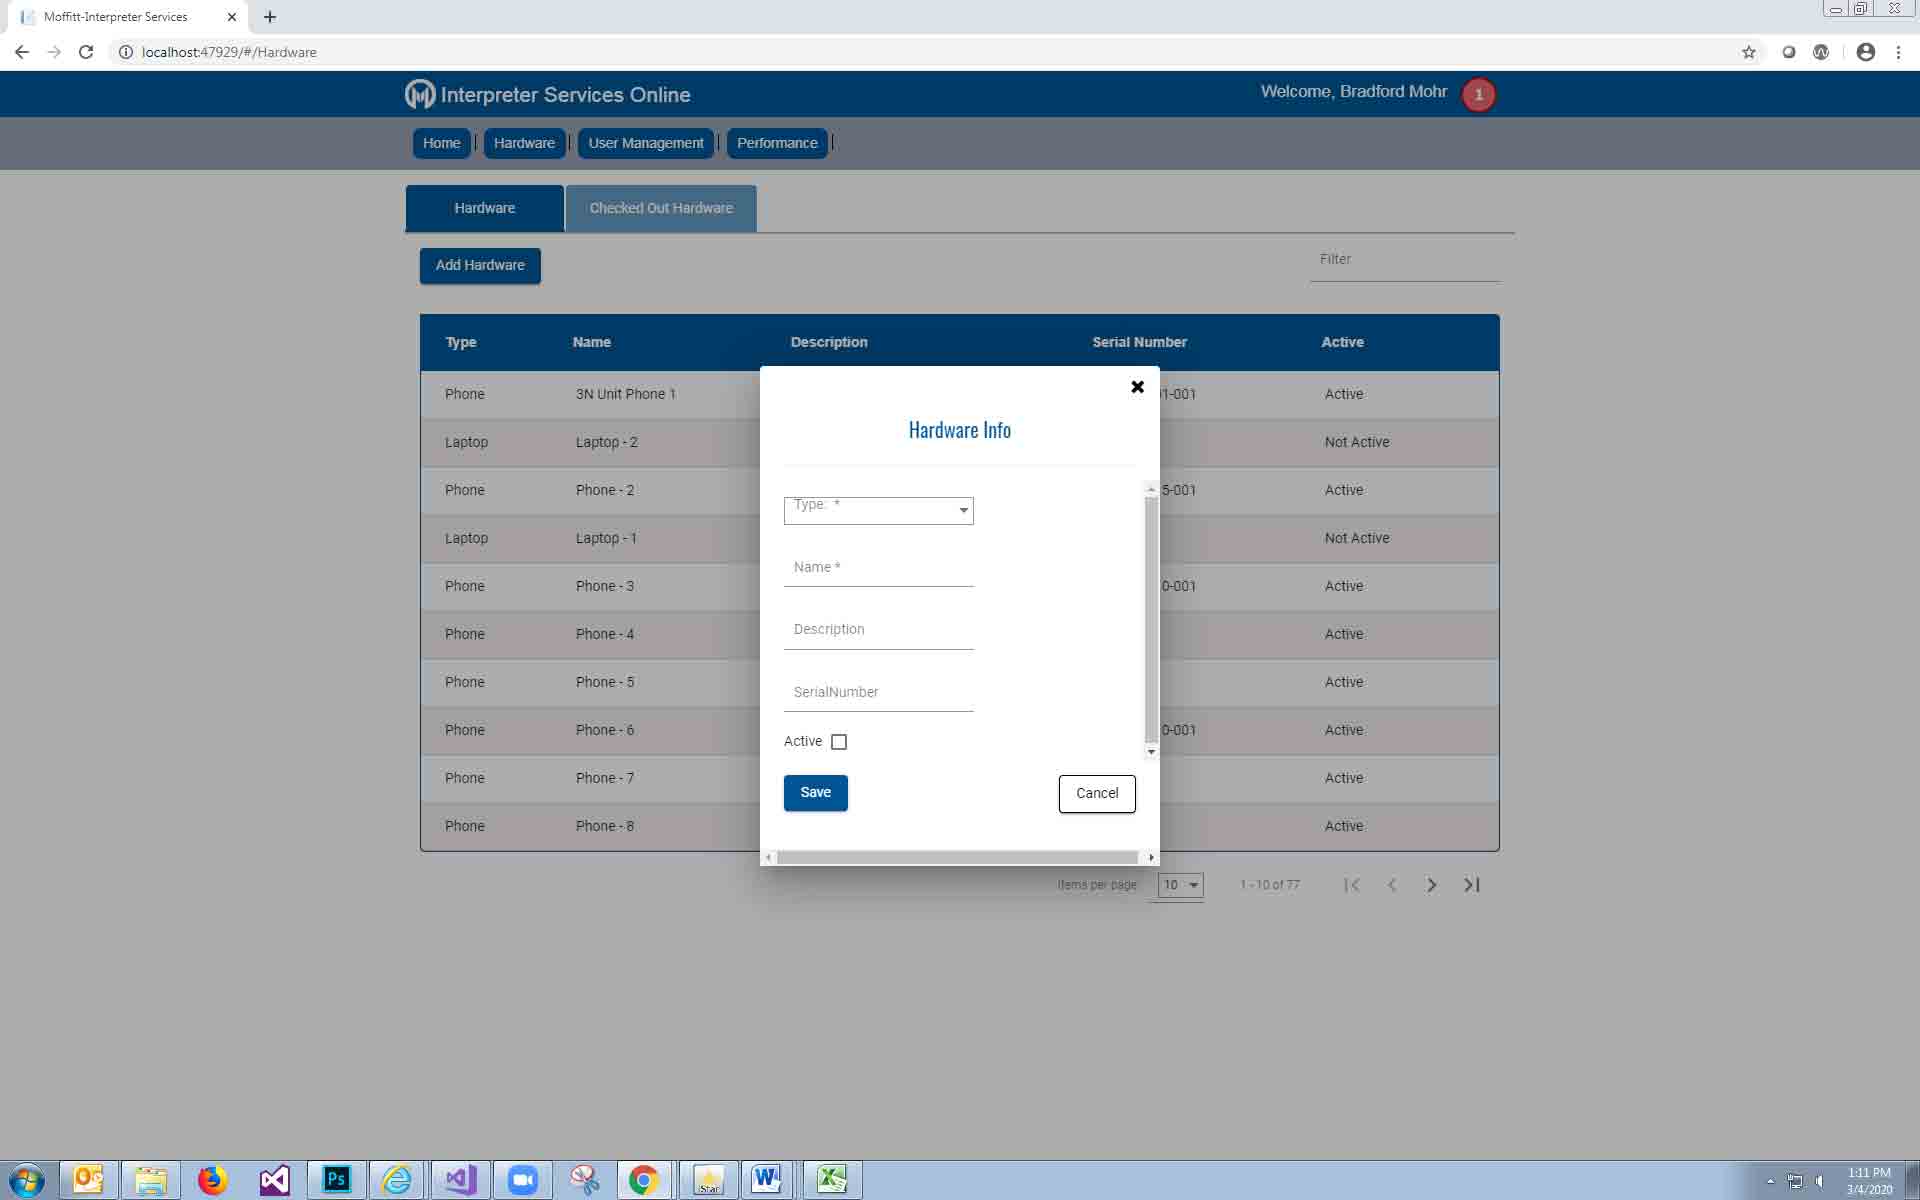Bookmark this page with the star icon
Viewport: 1920px width, 1200px height.
(1748, 52)
